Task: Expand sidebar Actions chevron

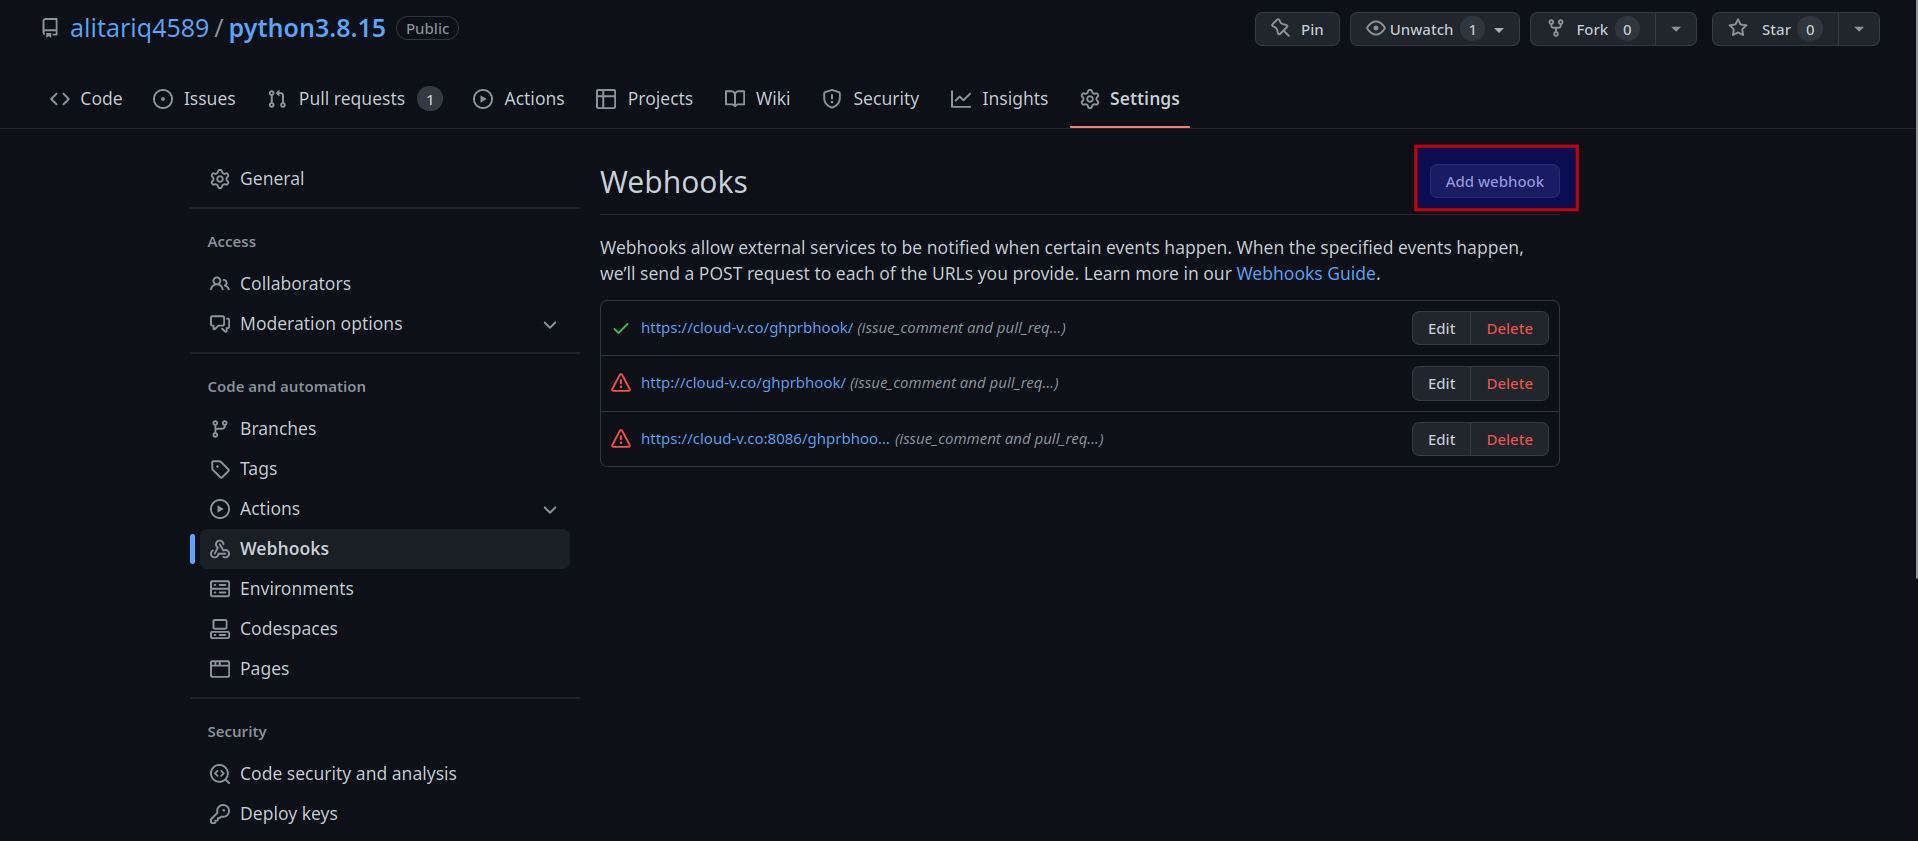Action: pos(550,510)
